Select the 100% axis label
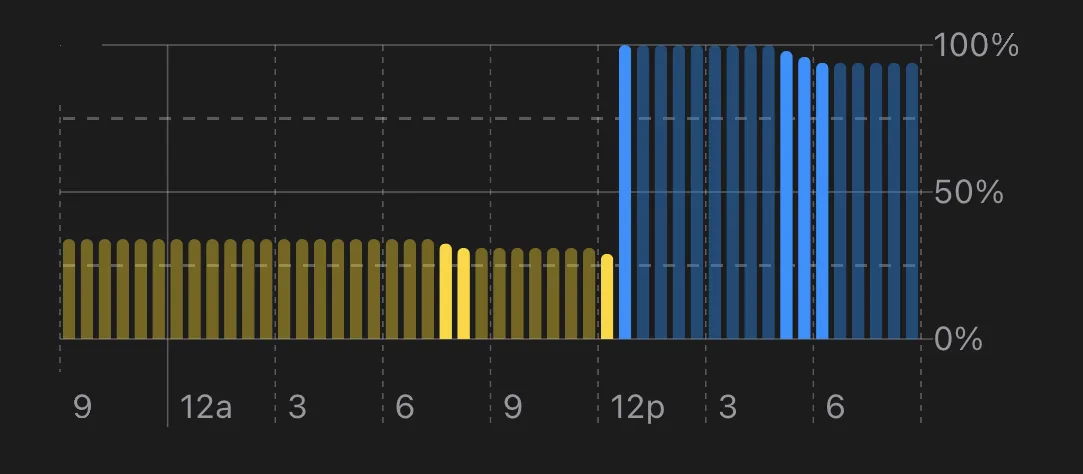The image size is (1083, 474). coord(976,46)
